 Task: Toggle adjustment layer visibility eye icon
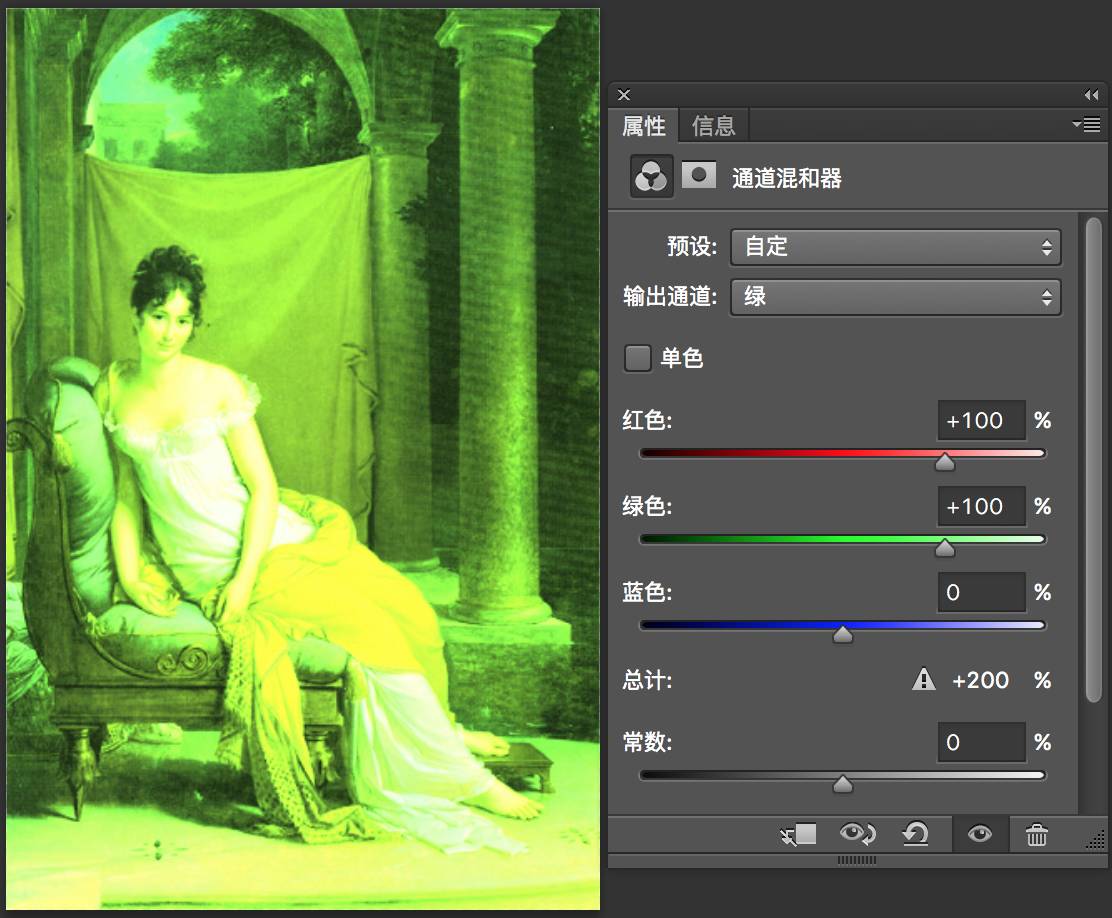[x=979, y=834]
